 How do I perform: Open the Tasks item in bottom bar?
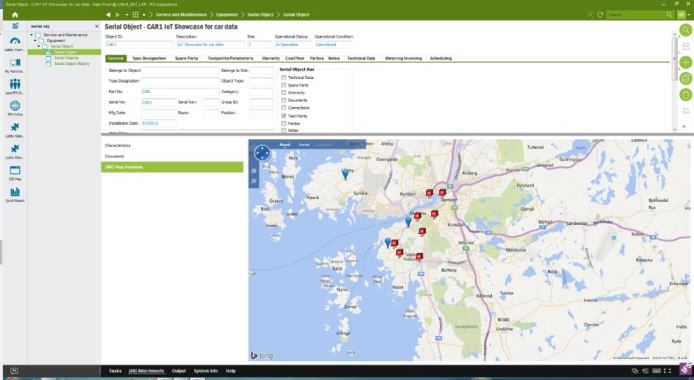click(115, 371)
